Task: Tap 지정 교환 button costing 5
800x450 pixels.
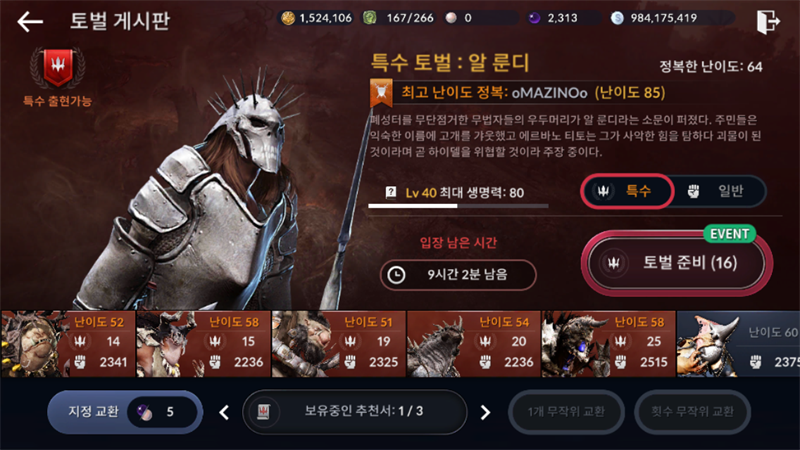Action: pyautogui.click(x=125, y=412)
